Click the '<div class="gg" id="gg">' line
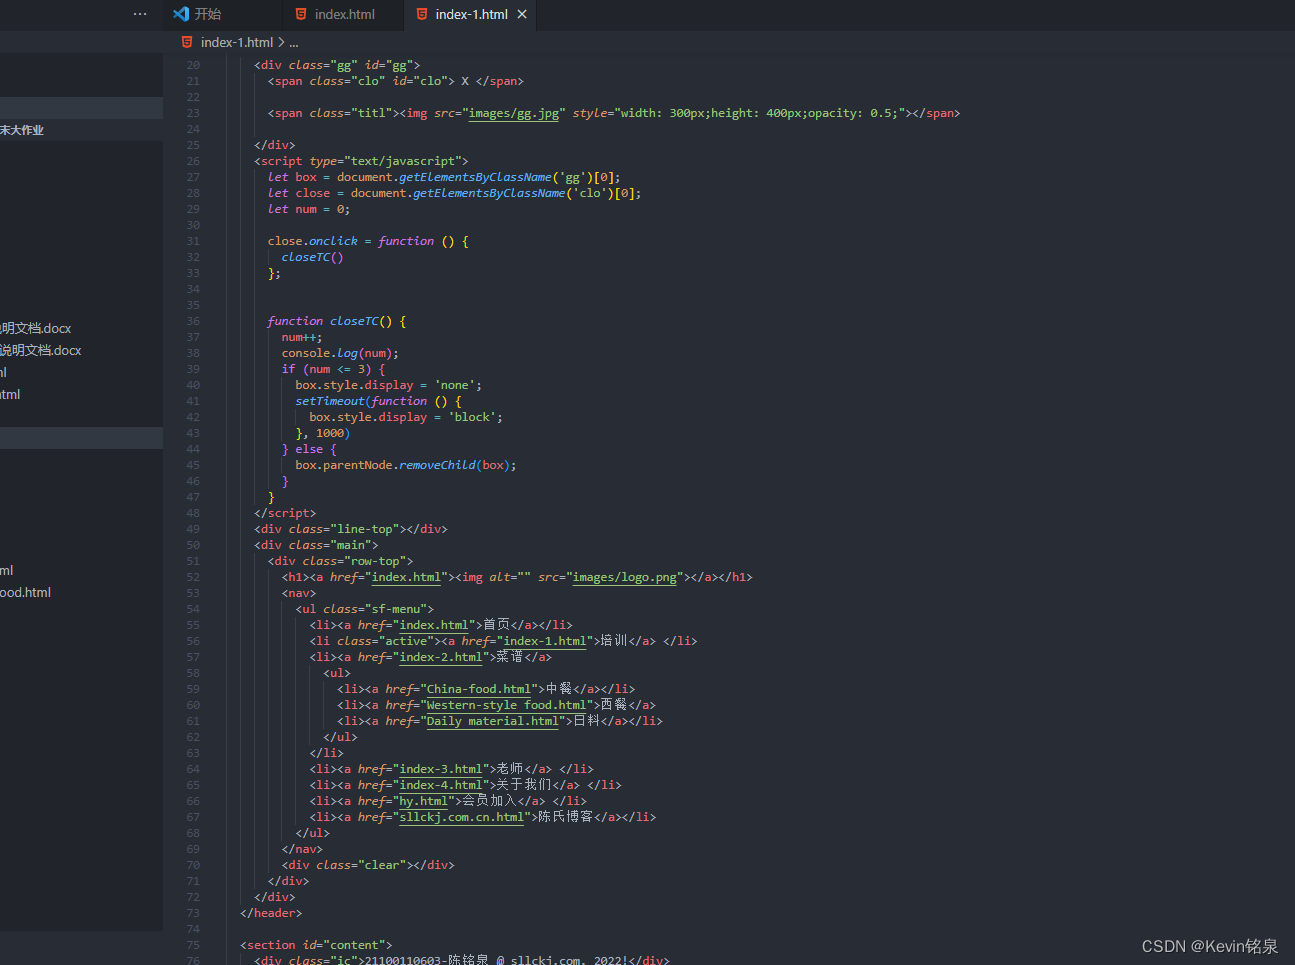The width and height of the screenshot is (1295, 965). tap(337, 65)
